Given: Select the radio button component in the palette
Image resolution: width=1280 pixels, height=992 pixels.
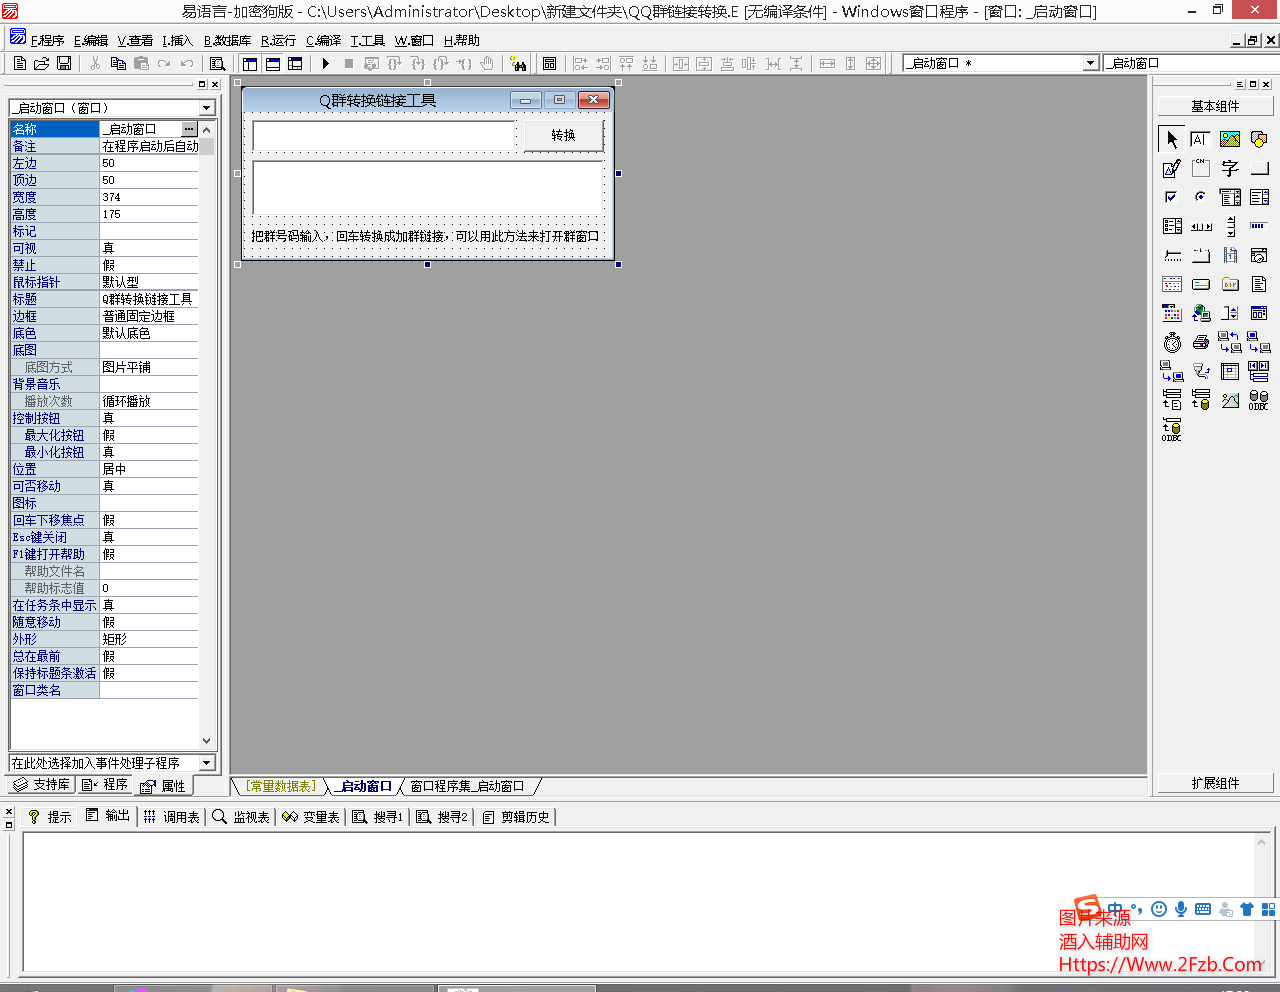Looking at the screenshot, I should [x=1200, y=197].
